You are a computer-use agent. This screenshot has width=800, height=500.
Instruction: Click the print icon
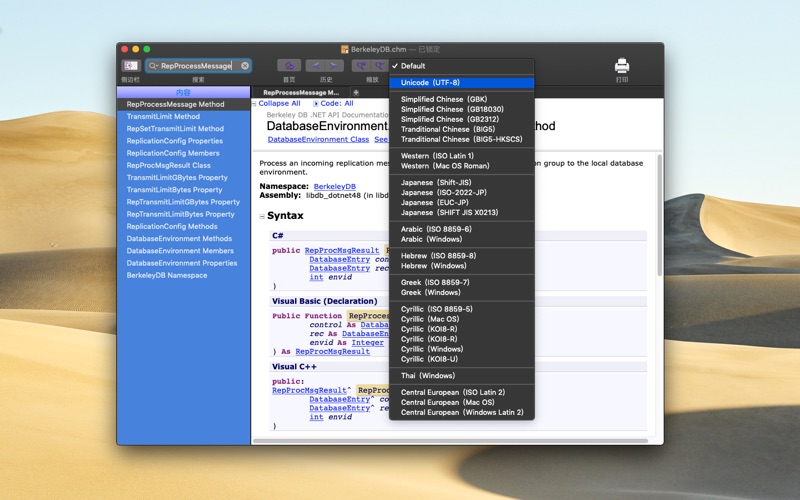(x=621, y=67)
